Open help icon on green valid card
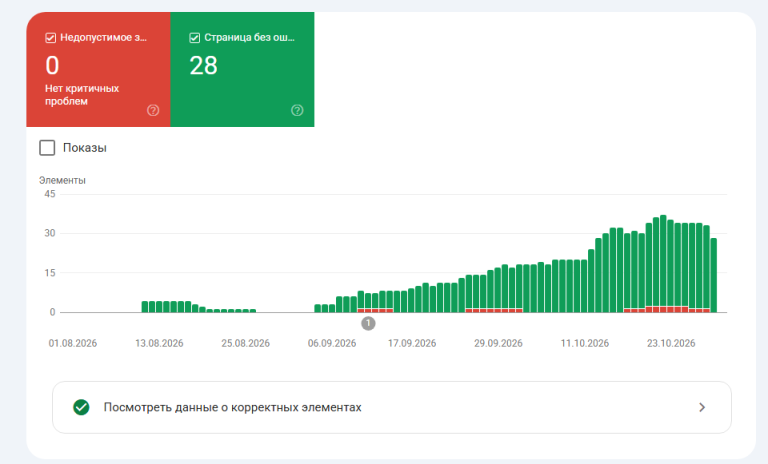The image size is (768, 464). click(x=297, y=110)
